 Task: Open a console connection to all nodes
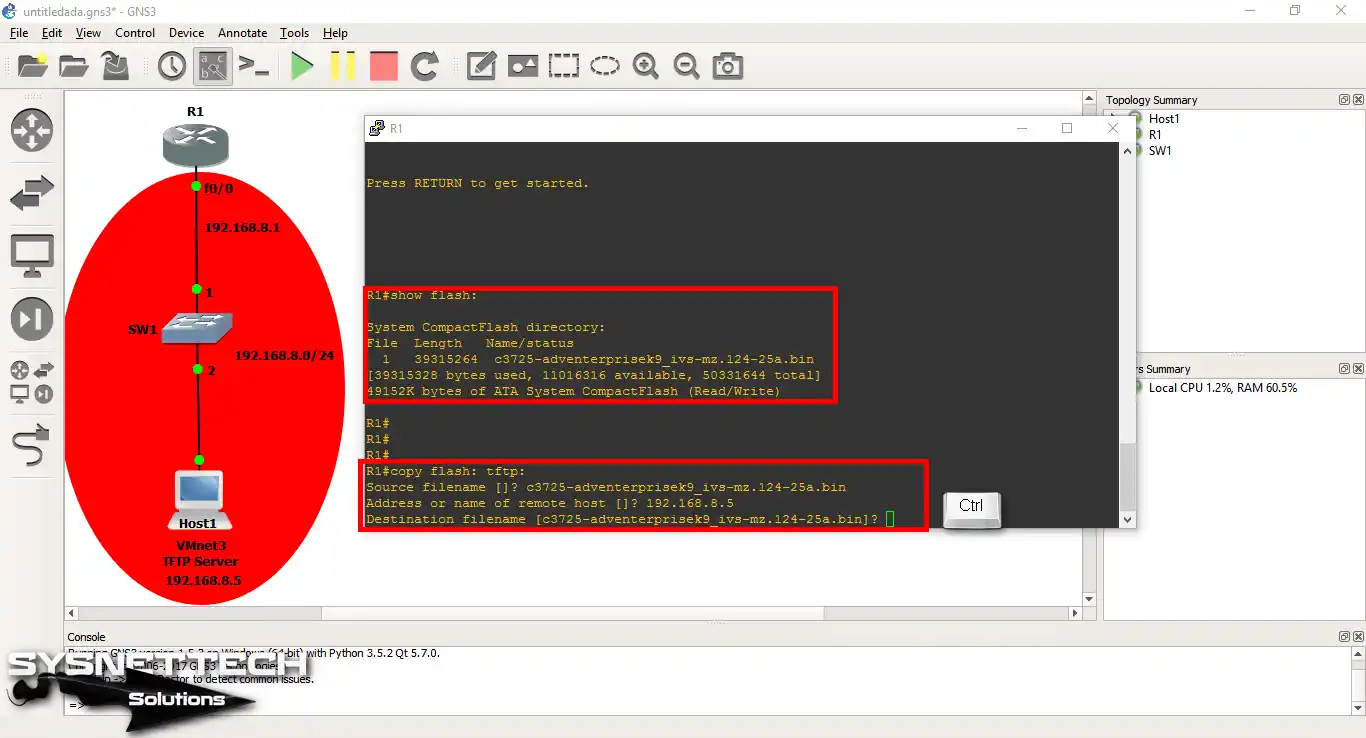coord(253,66)
